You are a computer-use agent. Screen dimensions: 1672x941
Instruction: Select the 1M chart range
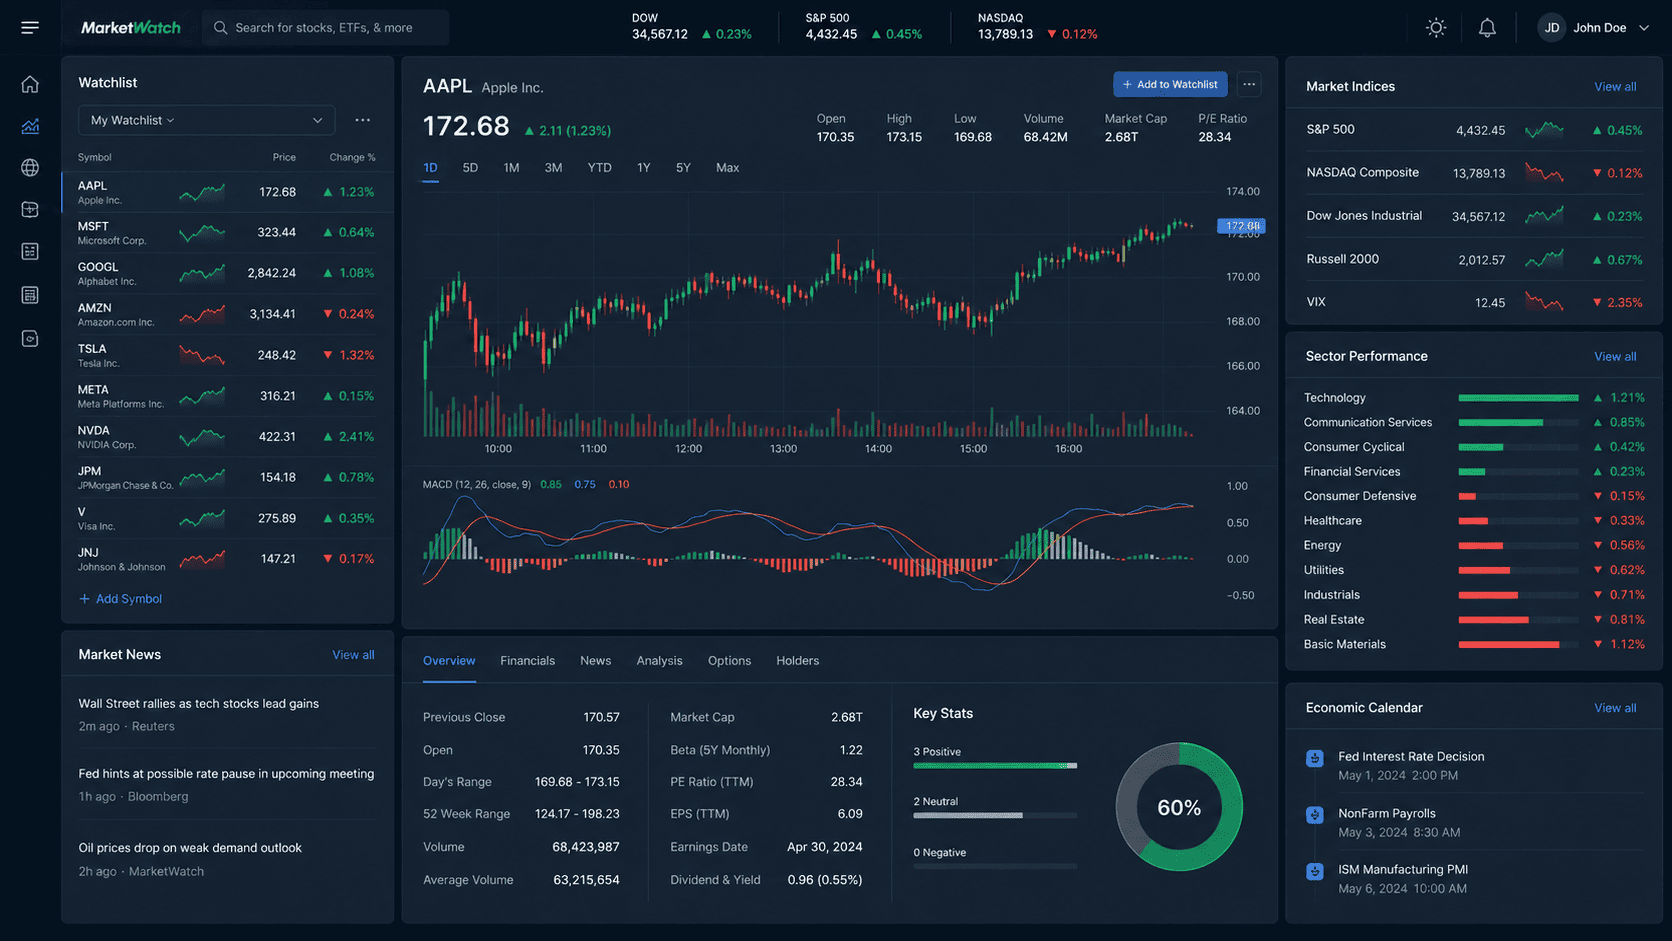click(511, 168)
